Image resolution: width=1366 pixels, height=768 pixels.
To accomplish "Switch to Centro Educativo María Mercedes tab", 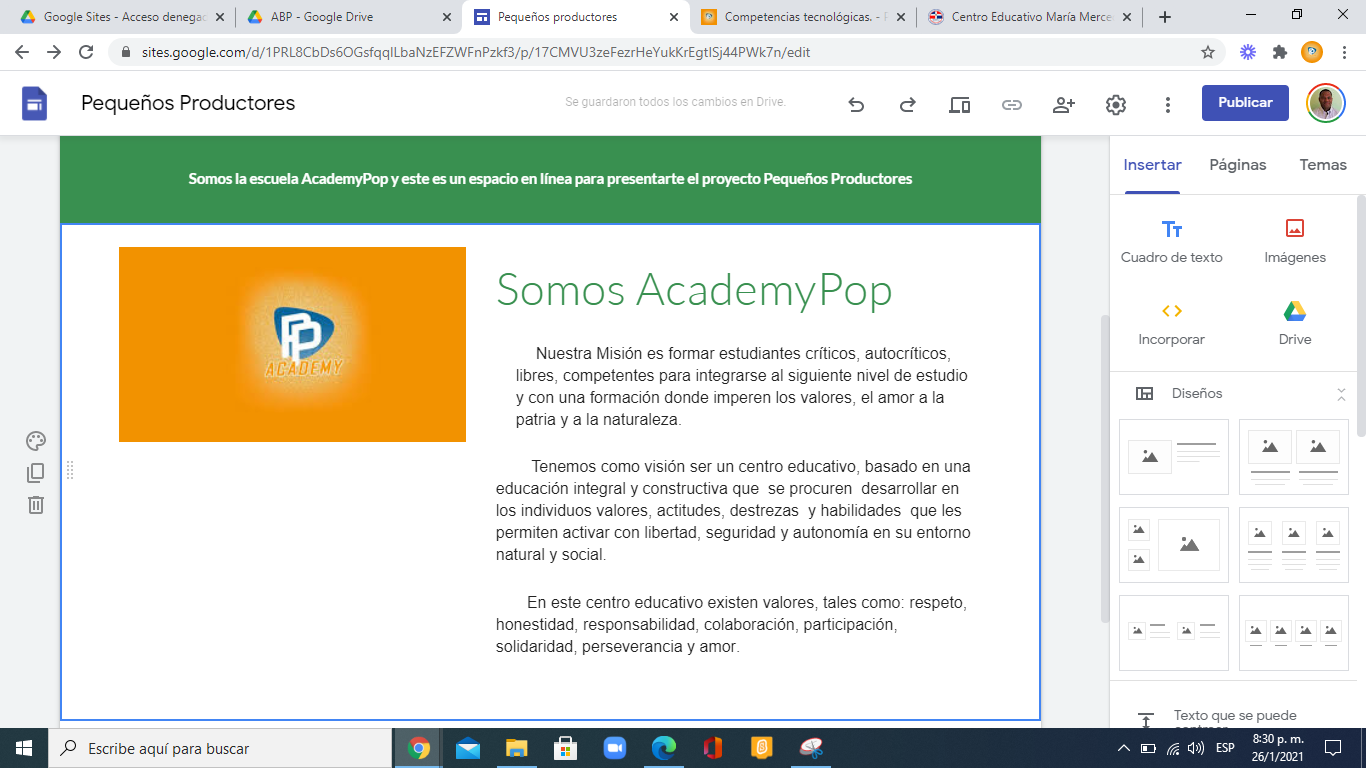I will click(1030, 17).
